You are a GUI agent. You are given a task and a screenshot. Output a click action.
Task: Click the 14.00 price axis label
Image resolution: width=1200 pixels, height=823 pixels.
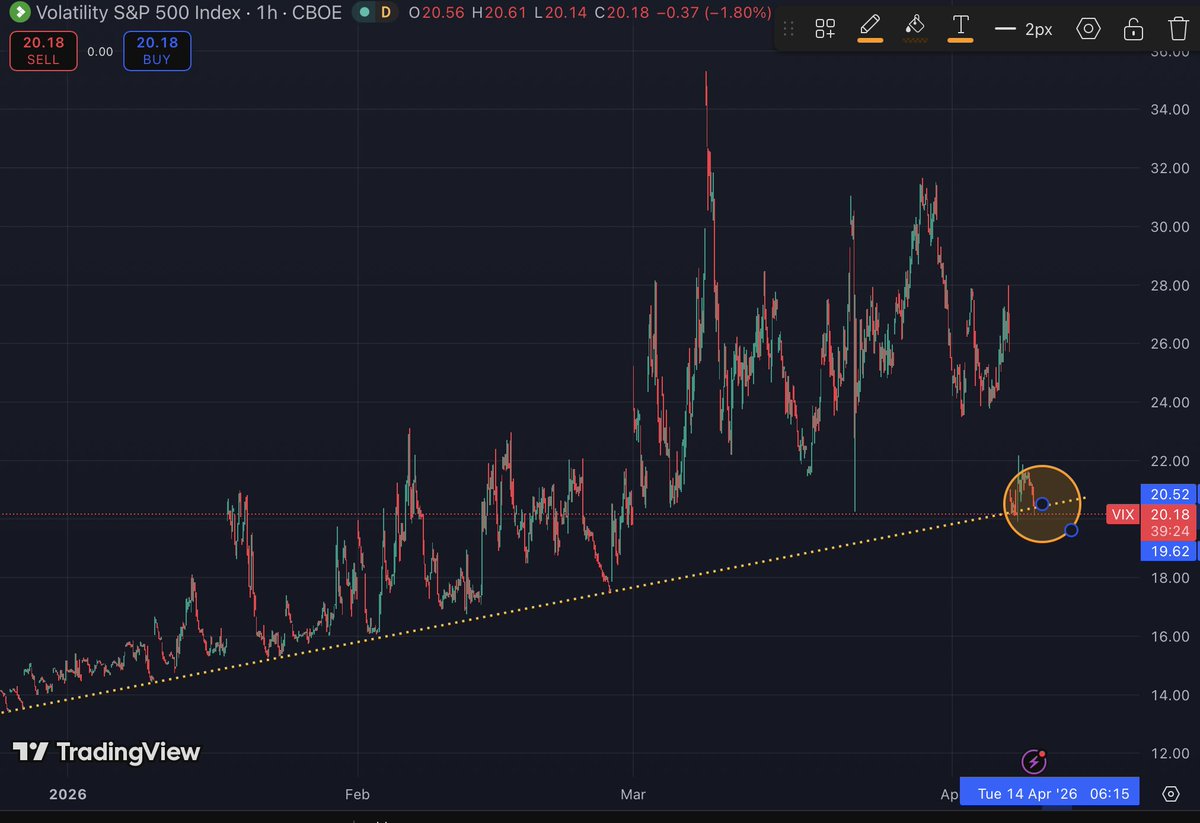pyautogui.click(x=1168, y=695)
